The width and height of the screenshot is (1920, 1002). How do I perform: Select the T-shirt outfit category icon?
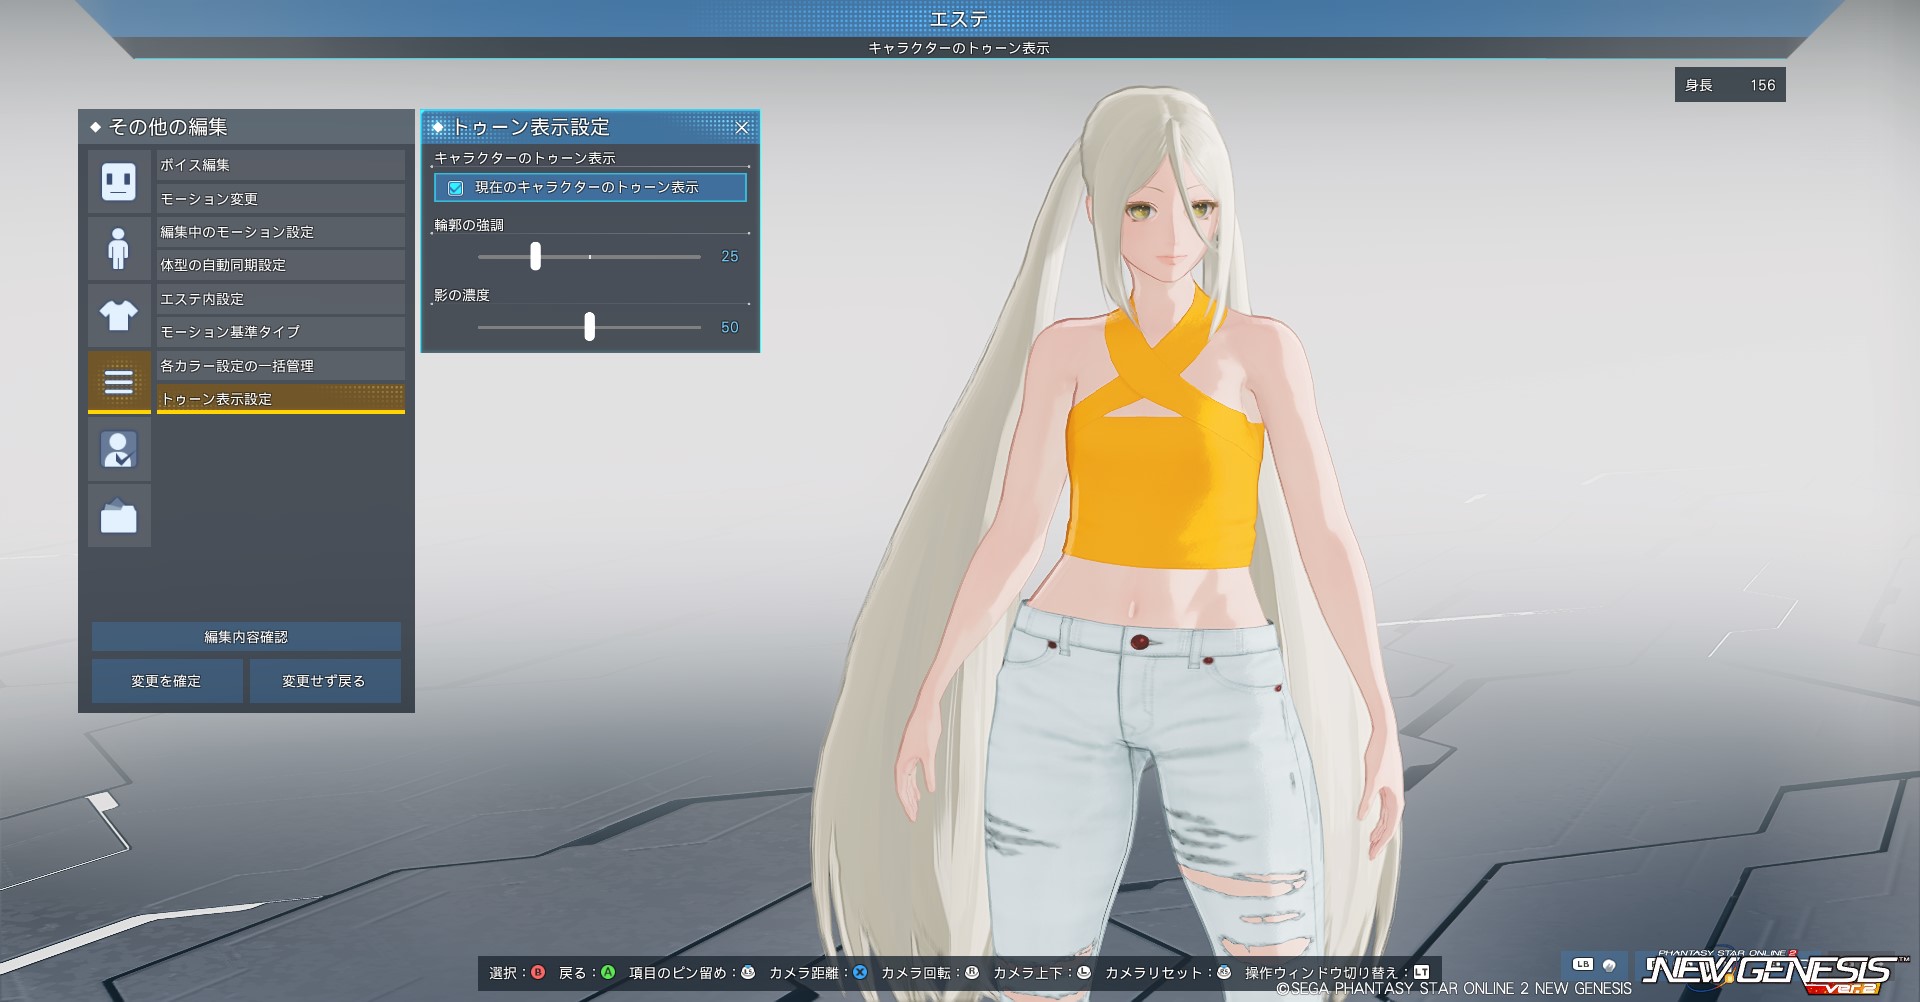(119, 315)
